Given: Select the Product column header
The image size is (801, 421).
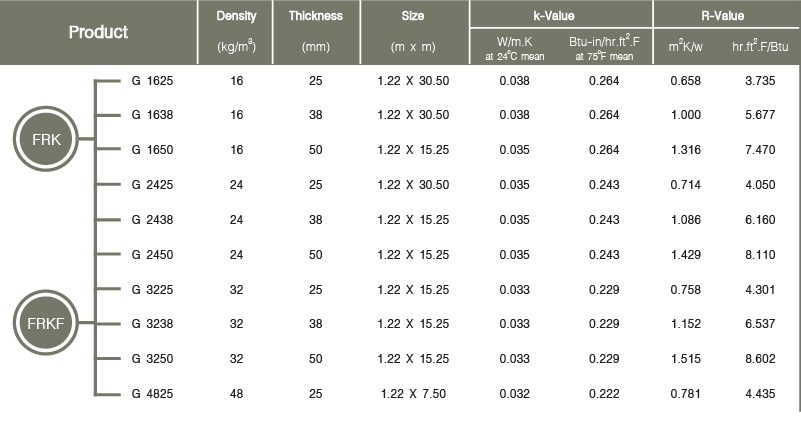Looking at the screenshot, I should pyautogui.click(x=98, y=32).
